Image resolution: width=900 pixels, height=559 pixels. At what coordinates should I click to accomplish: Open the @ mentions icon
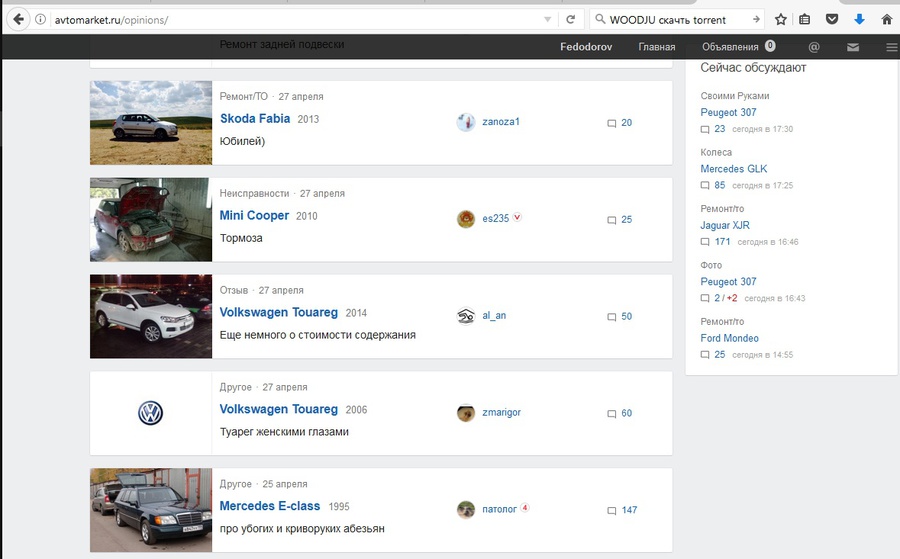814,47
